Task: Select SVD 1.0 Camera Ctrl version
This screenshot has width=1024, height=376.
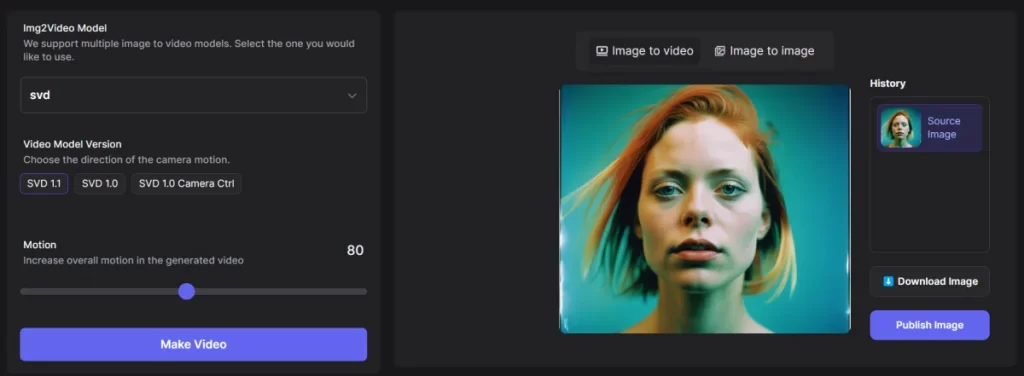Action: pyautogui.click(x=187, y=183)
